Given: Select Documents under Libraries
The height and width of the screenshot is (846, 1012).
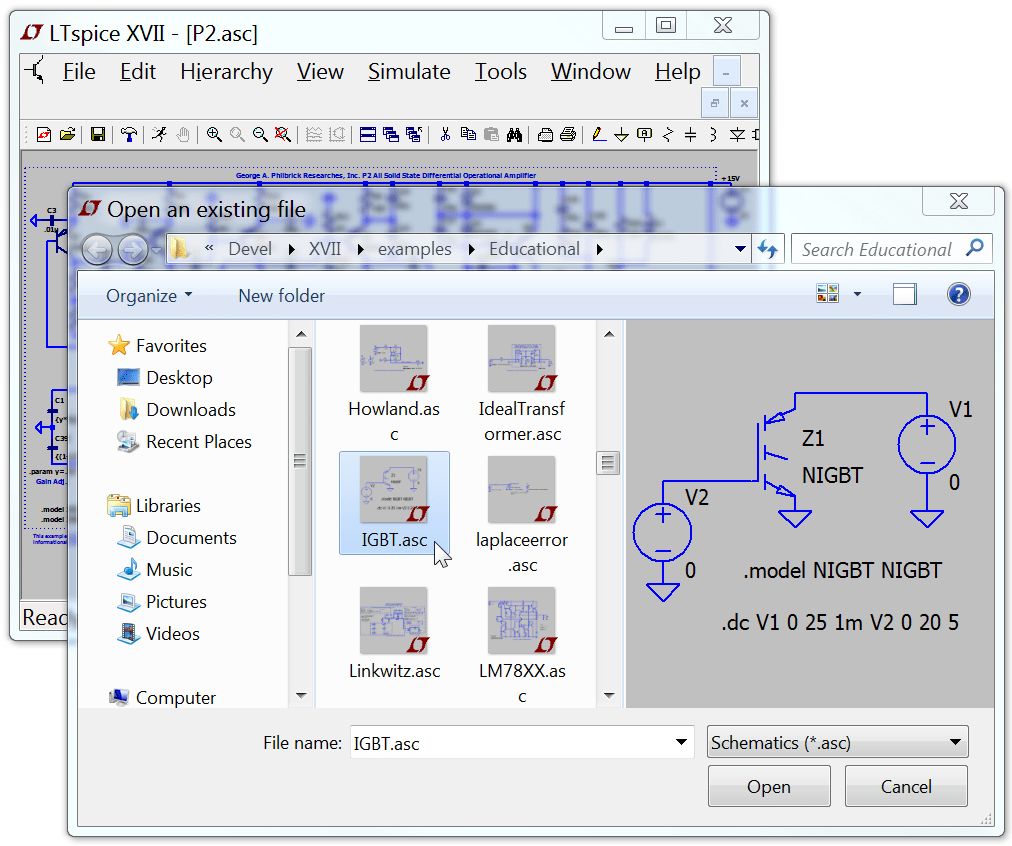Looking at the screenshot, I should click(x=177, y=538).
